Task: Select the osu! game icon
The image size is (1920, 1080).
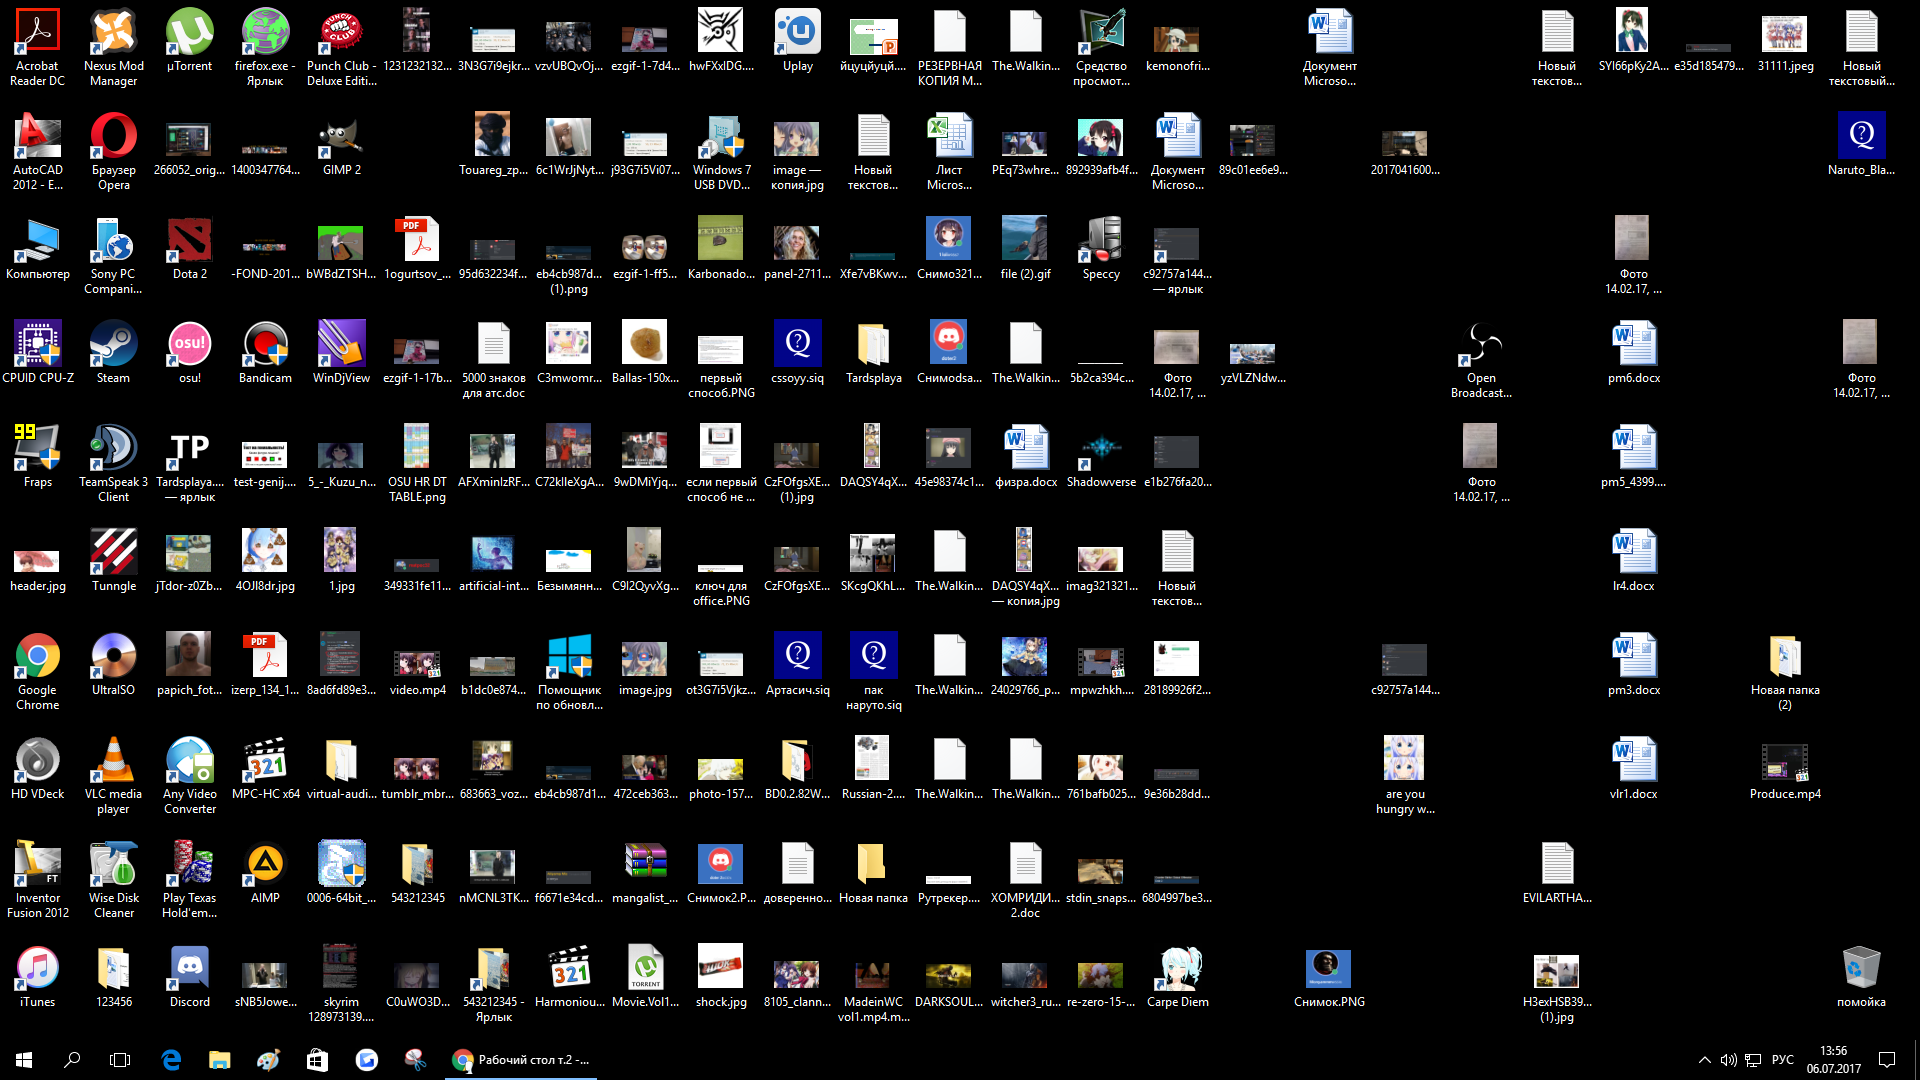Action: [x=189, y=346]
